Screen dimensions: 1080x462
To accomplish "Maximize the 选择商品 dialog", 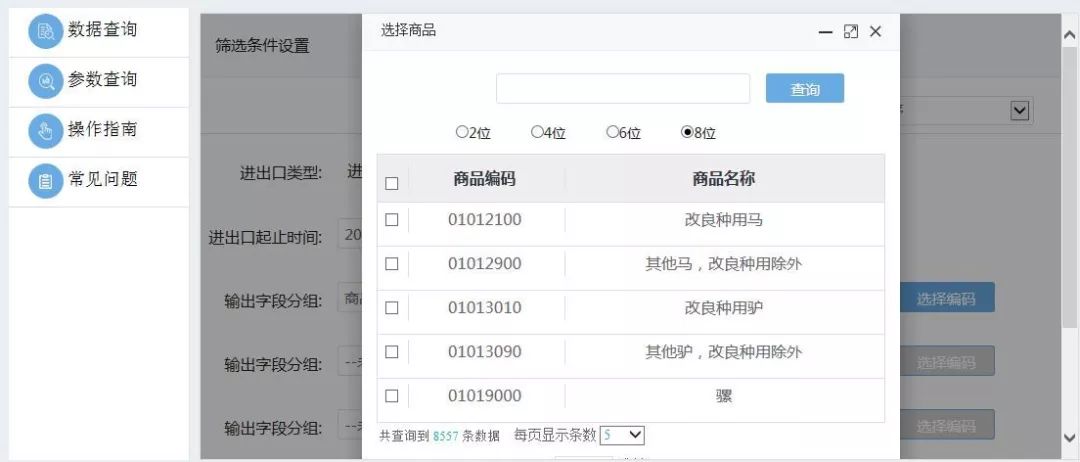I will pos(851,32).
